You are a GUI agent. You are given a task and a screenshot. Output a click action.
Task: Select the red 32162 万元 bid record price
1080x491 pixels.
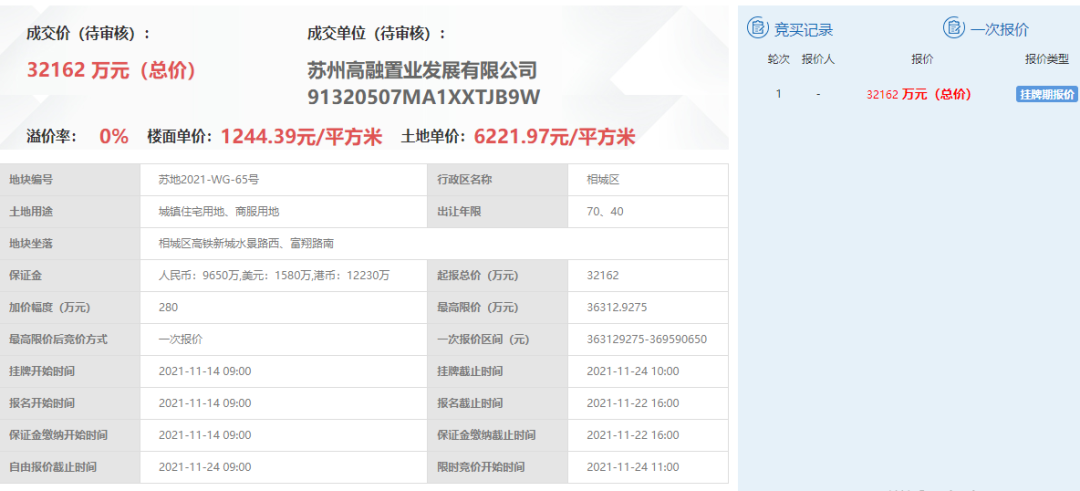(919, 94)
